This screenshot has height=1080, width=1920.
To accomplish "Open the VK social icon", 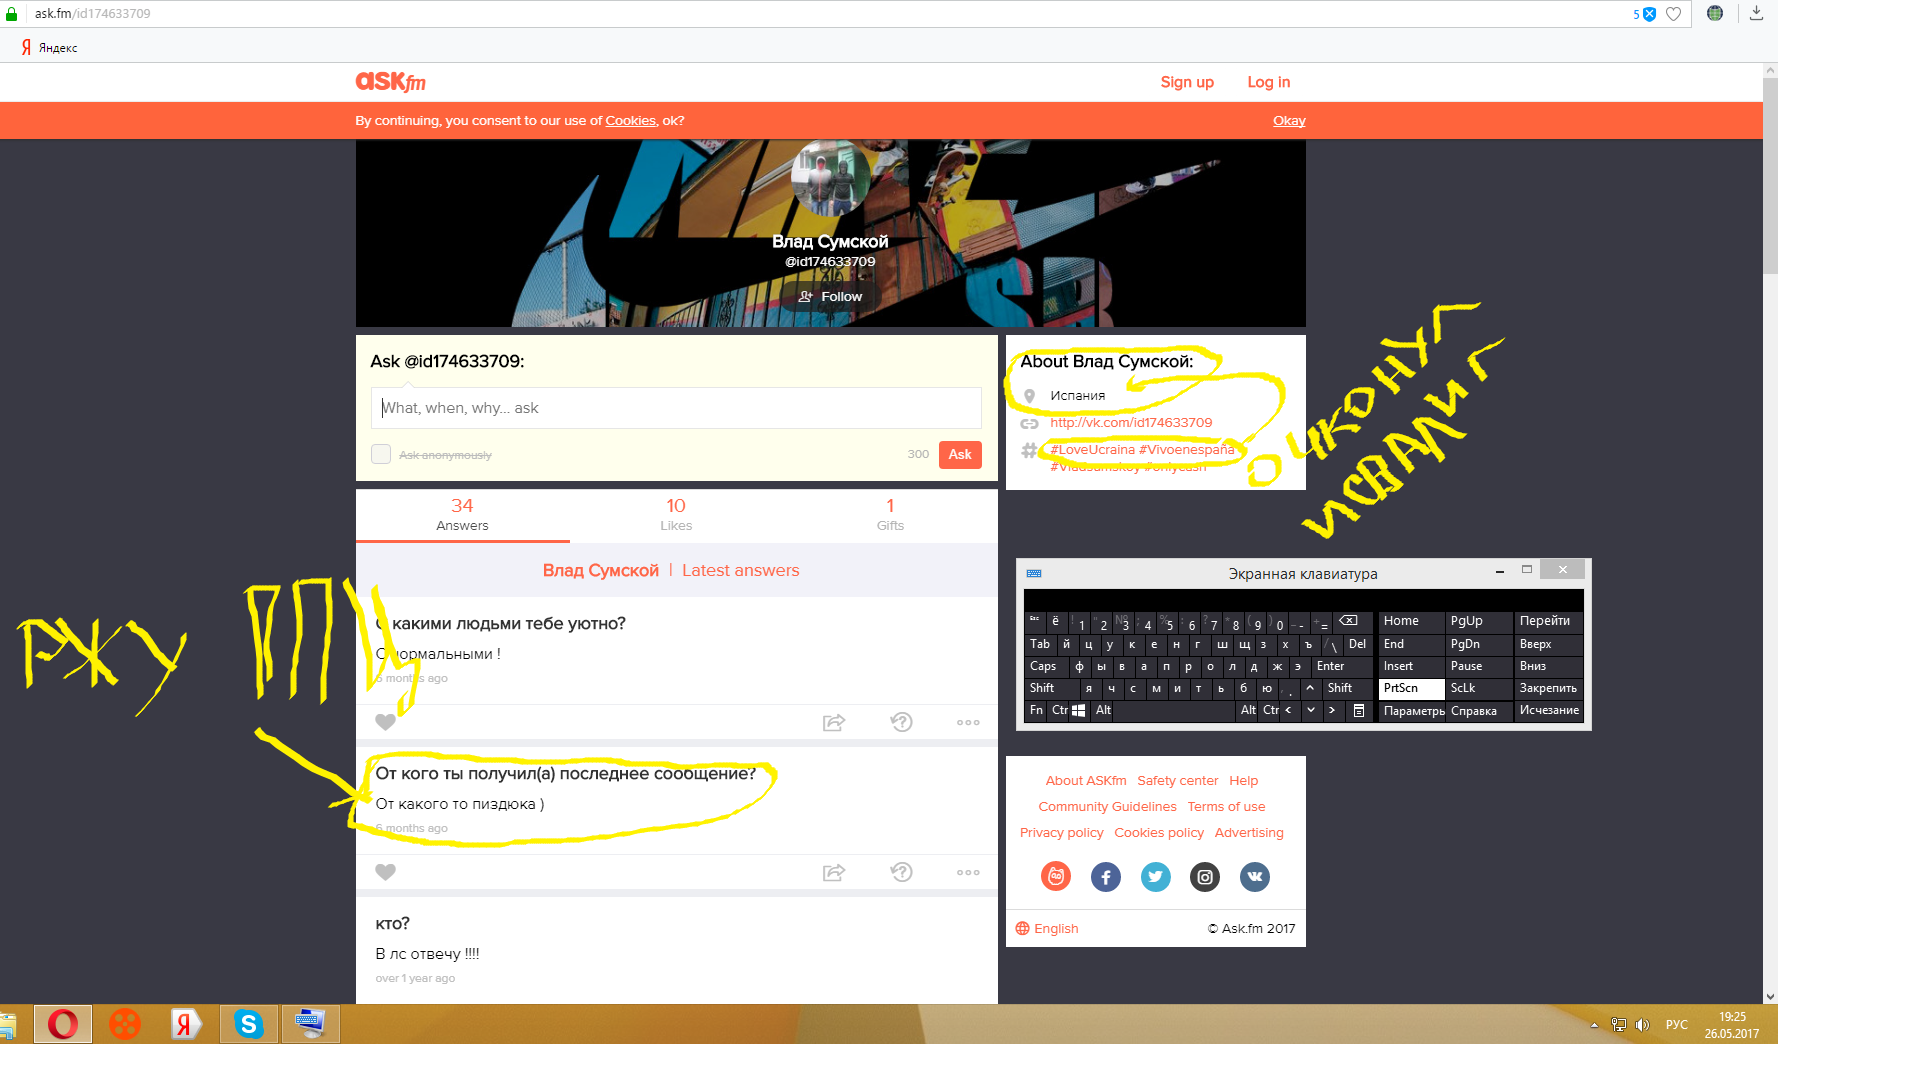I will click(x=1254, y=877).
